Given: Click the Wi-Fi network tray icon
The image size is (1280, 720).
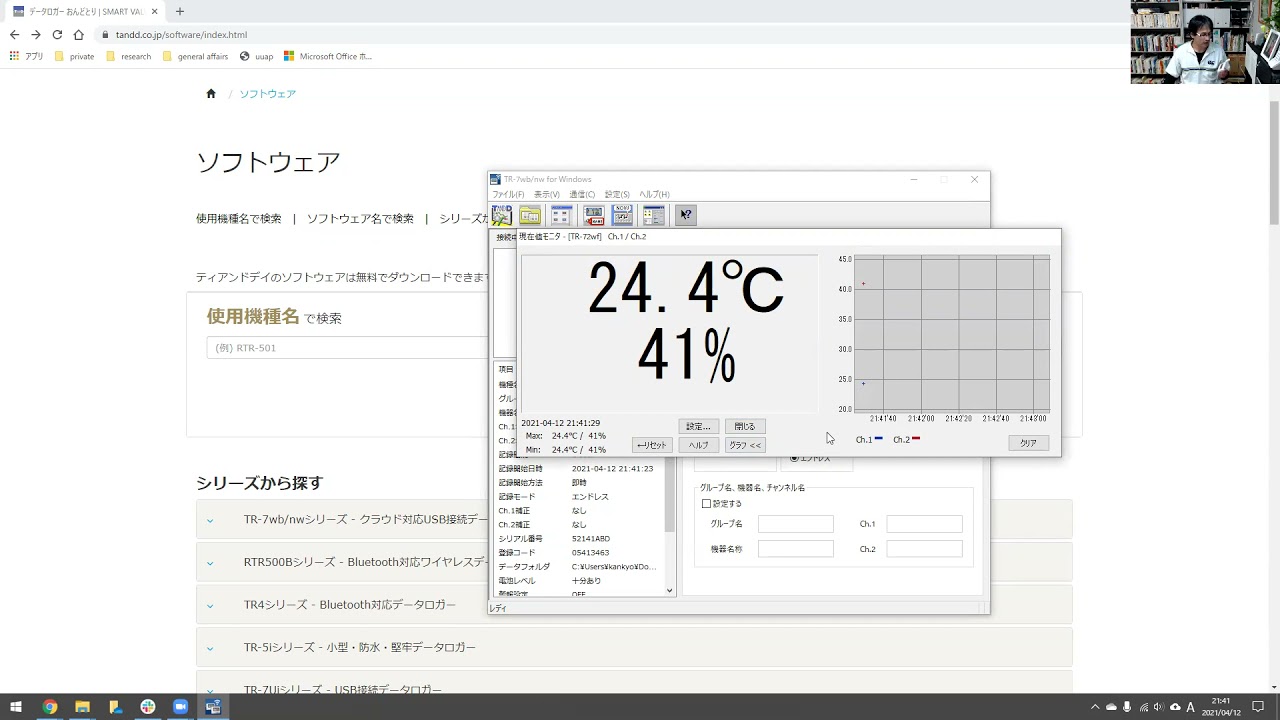Looking at the screenshot, I should coord(1143,707).
